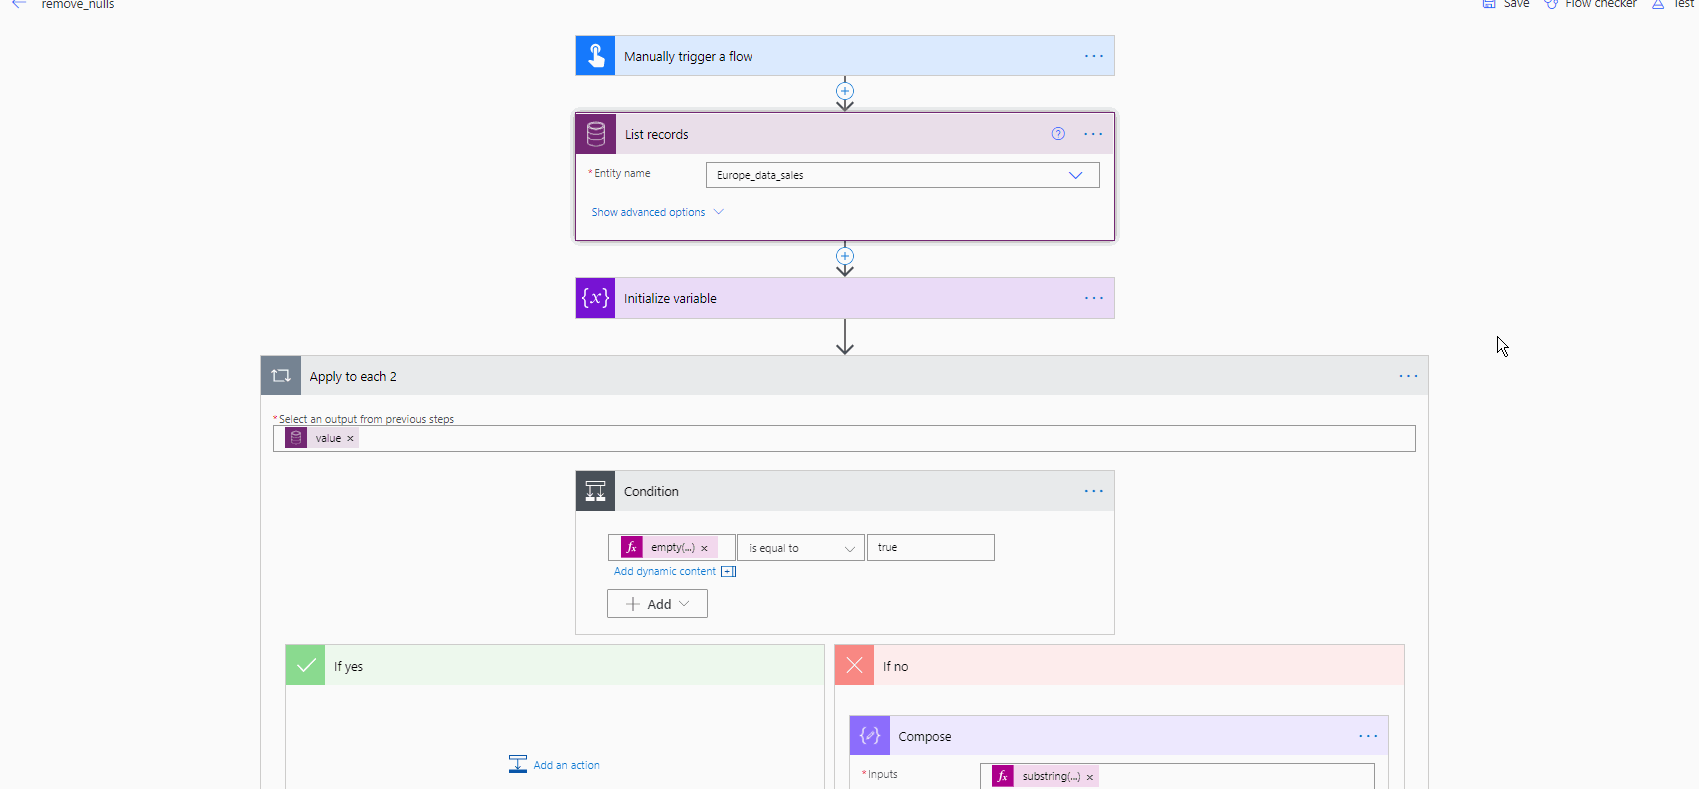The height and width of the screenshot is (789, 1699).
Task: Click the Initialize variable icon
Action: 595,298
